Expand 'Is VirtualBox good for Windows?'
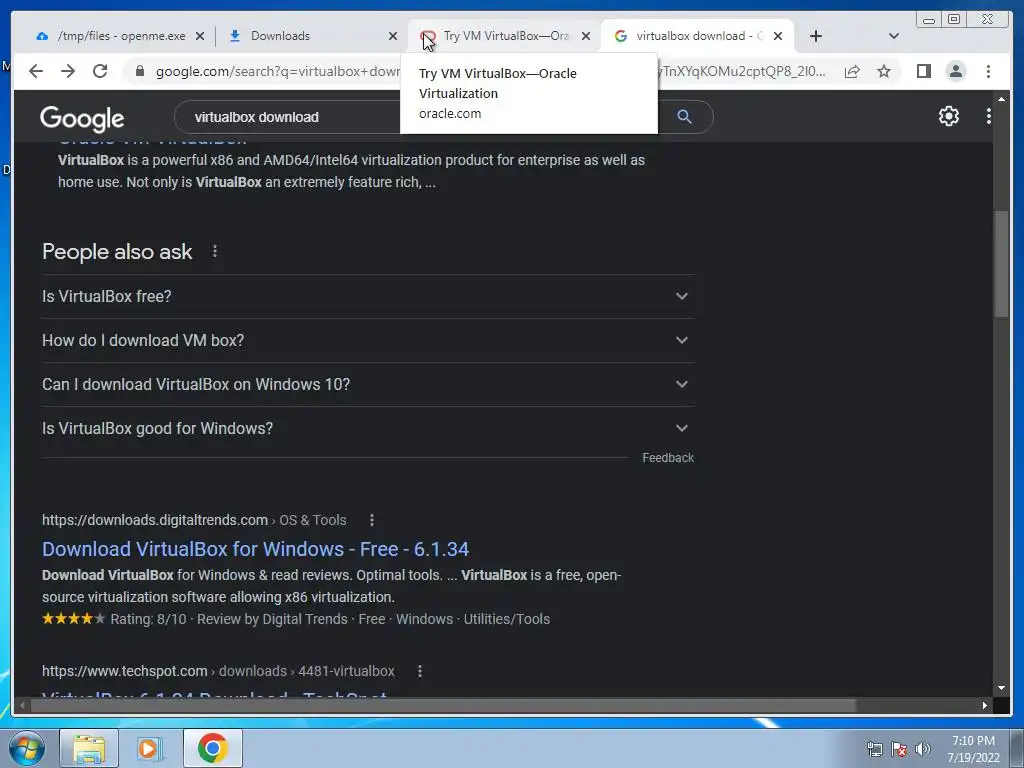Screen dimensions: 1024x768 [368, 428]
